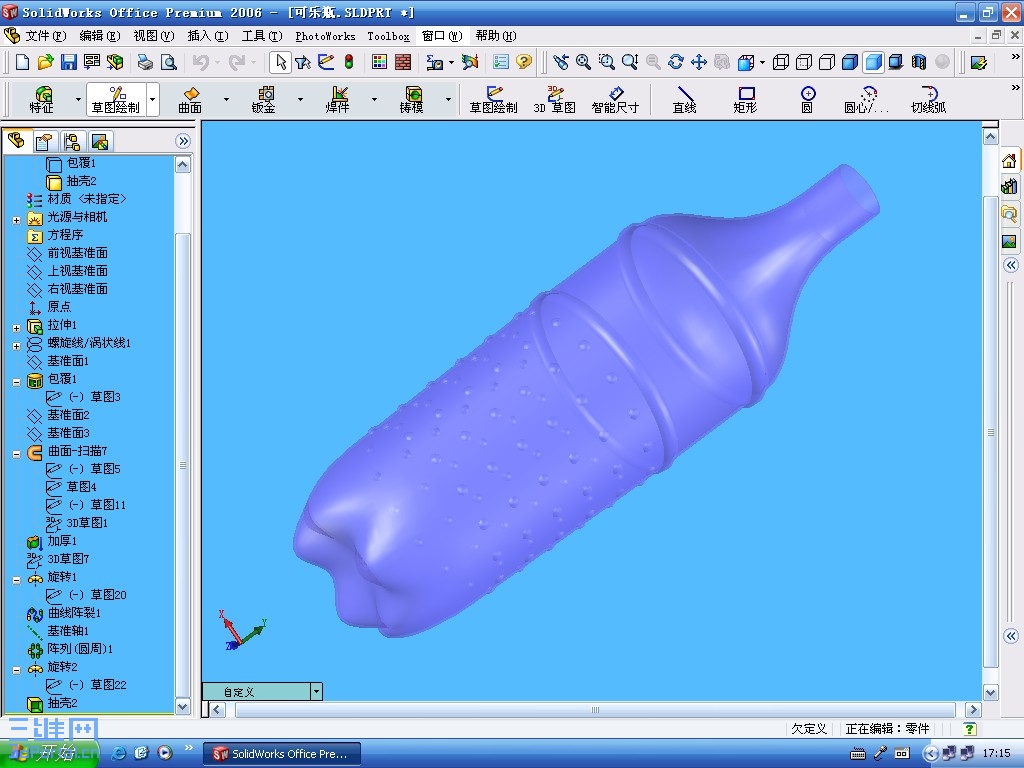Toggle Section View icon
This screenshot has width=1024, height=768.
coord(919,62)
